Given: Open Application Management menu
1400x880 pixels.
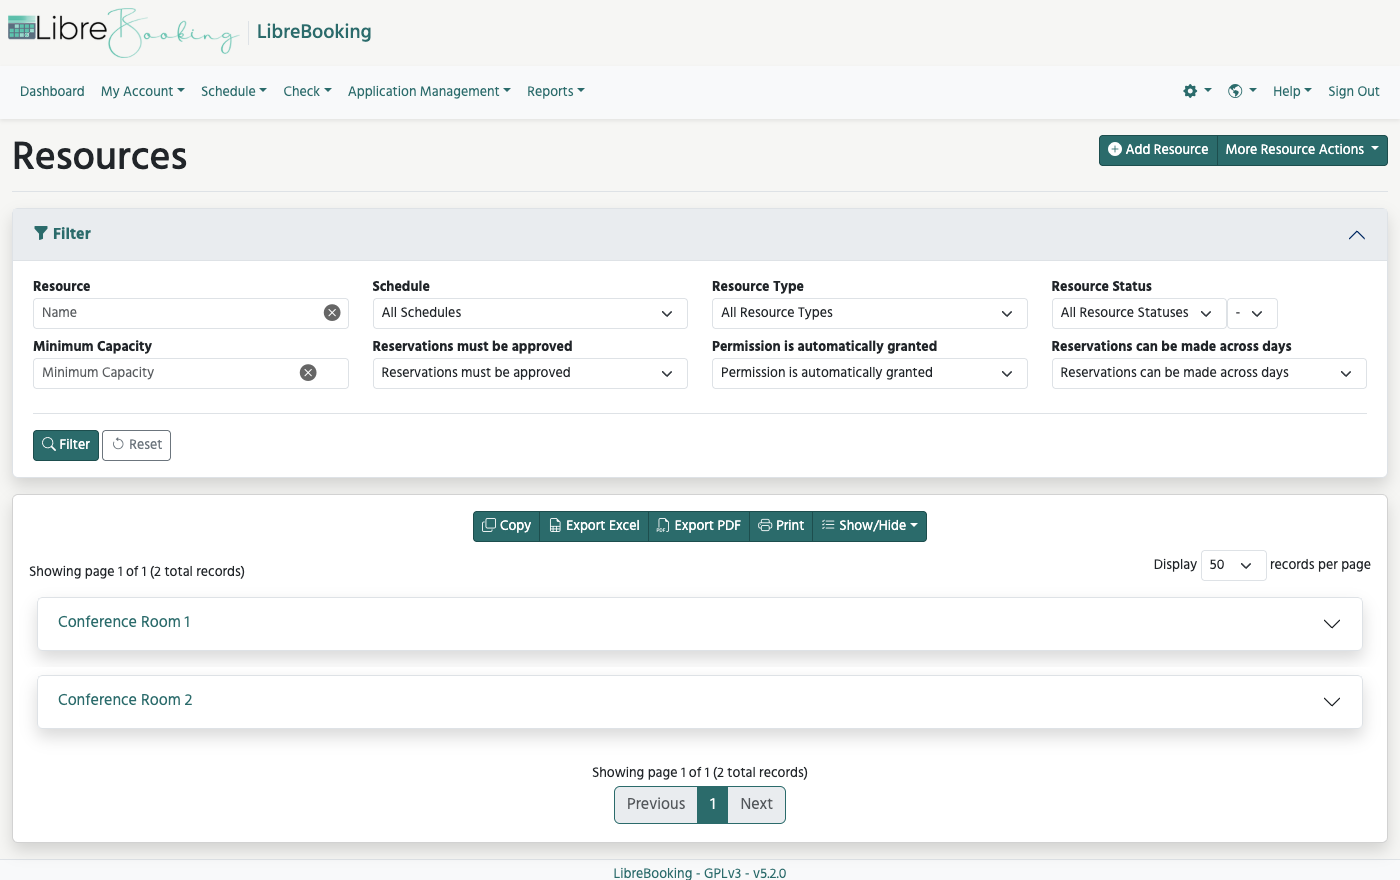Looking at the screenshot, I should coord(429,91).
